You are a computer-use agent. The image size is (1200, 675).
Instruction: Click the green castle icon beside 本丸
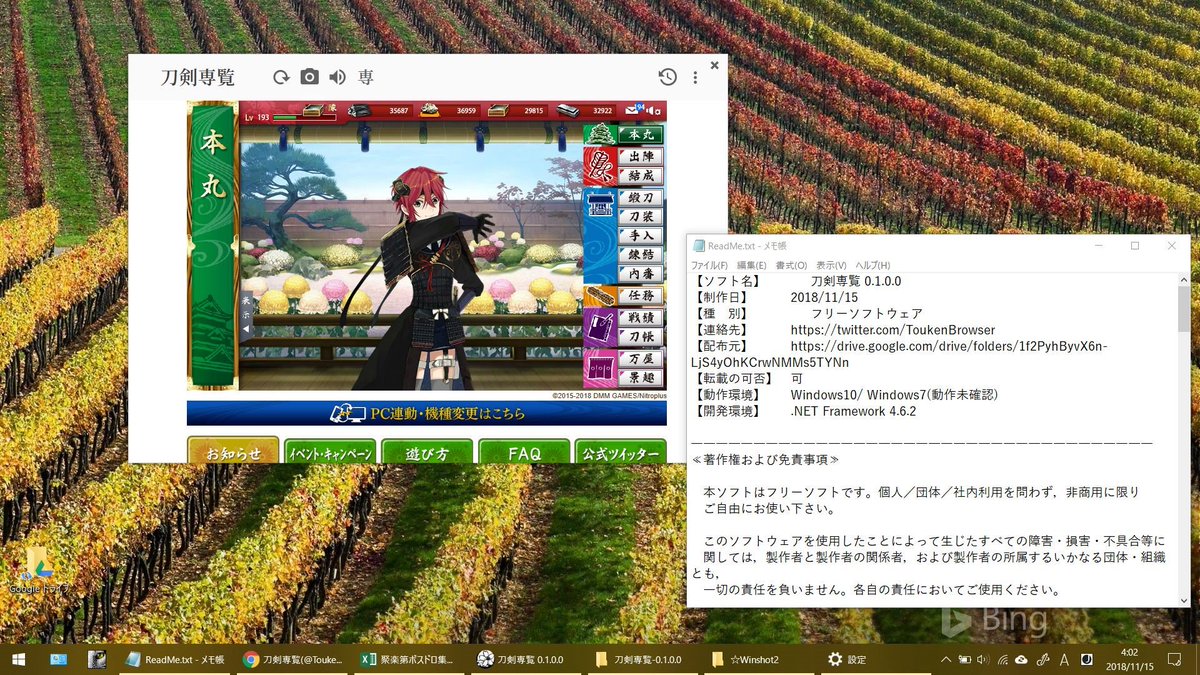(600, 134)
